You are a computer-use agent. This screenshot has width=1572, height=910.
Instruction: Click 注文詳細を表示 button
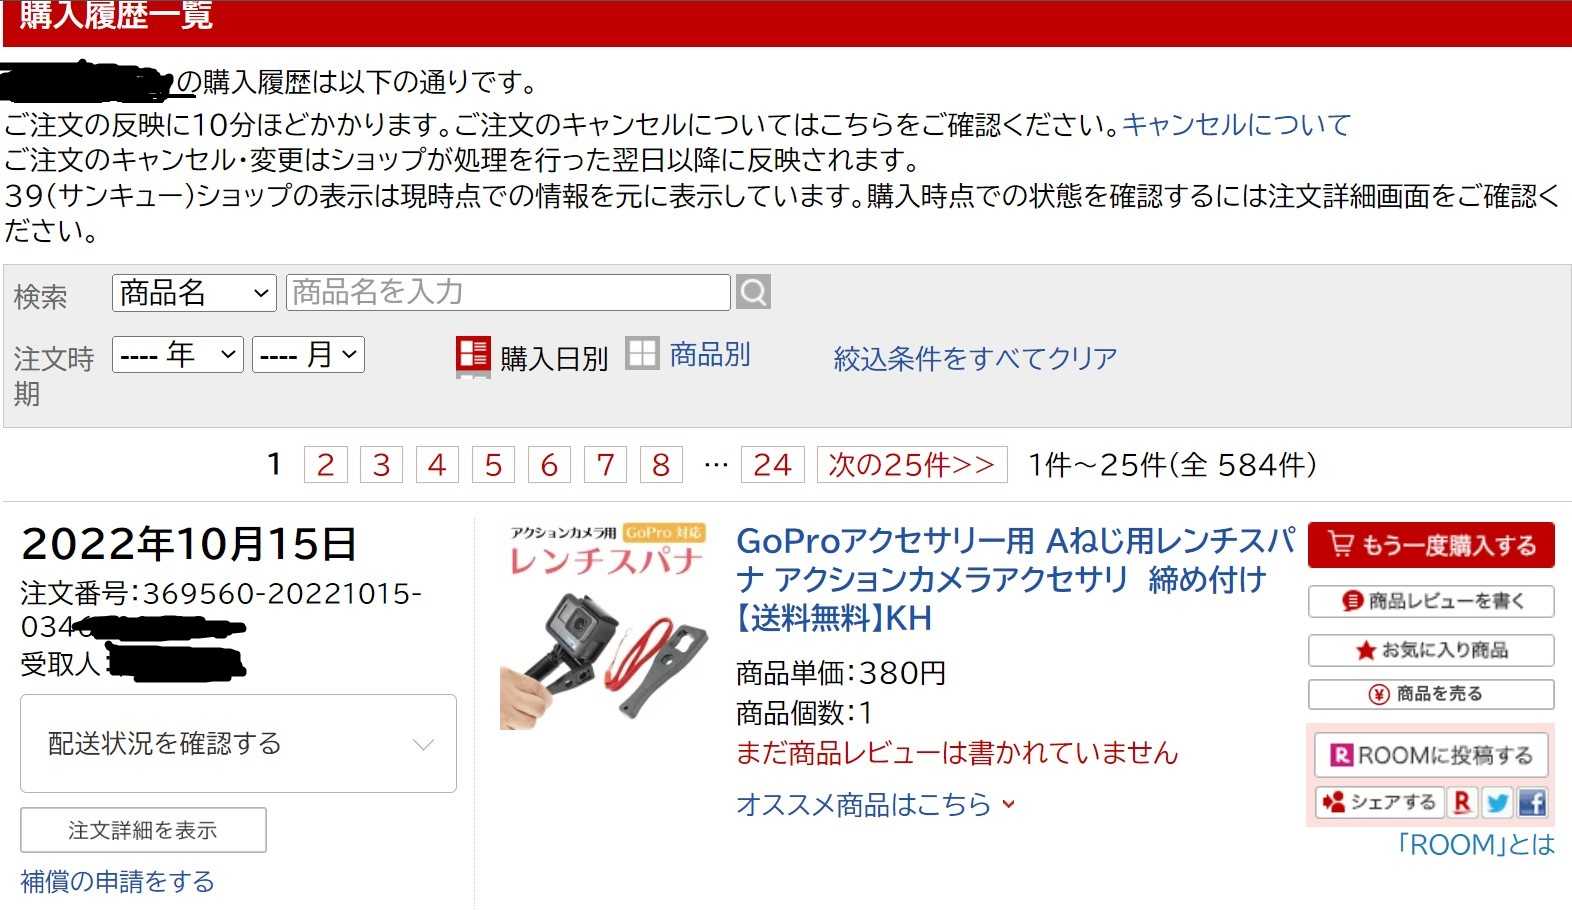click(143, 830)
